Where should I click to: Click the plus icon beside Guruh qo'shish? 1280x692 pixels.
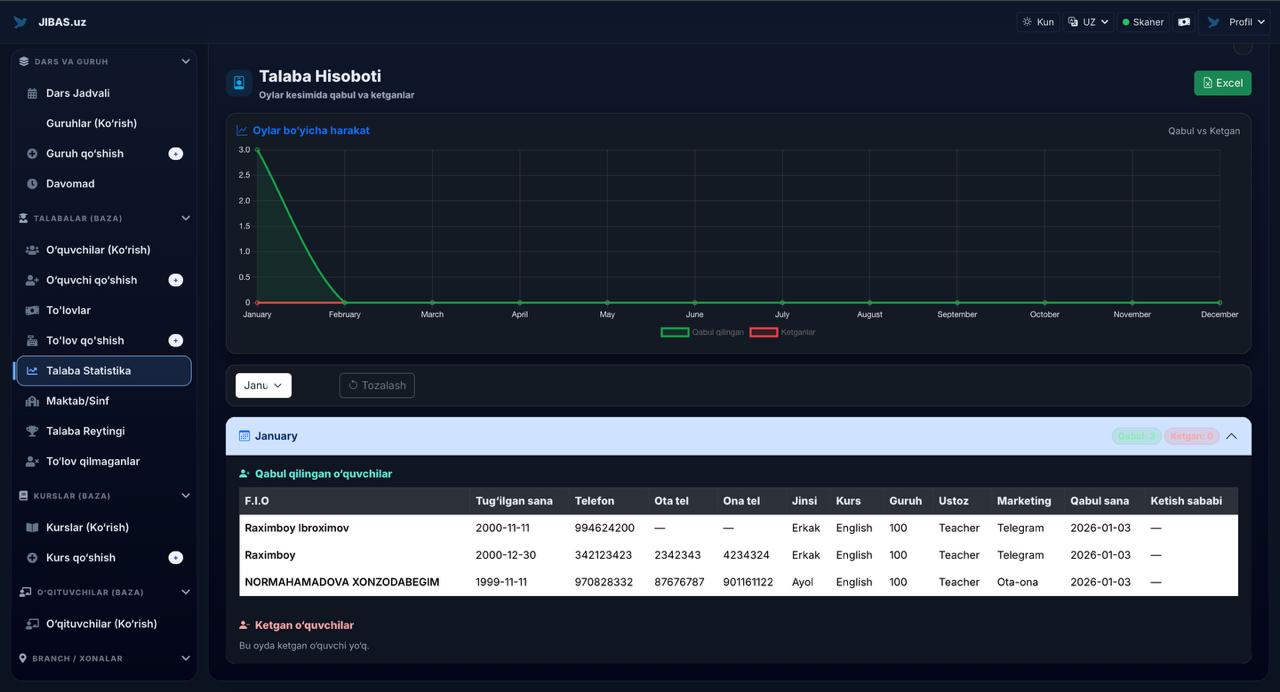click(x=176, y=154)
